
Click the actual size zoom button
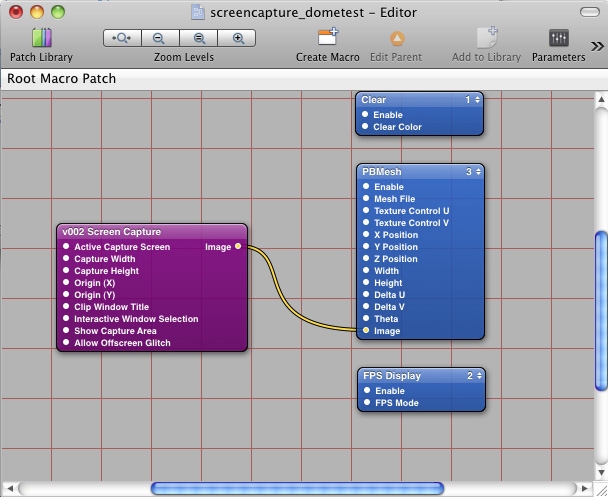click(199, 38)
